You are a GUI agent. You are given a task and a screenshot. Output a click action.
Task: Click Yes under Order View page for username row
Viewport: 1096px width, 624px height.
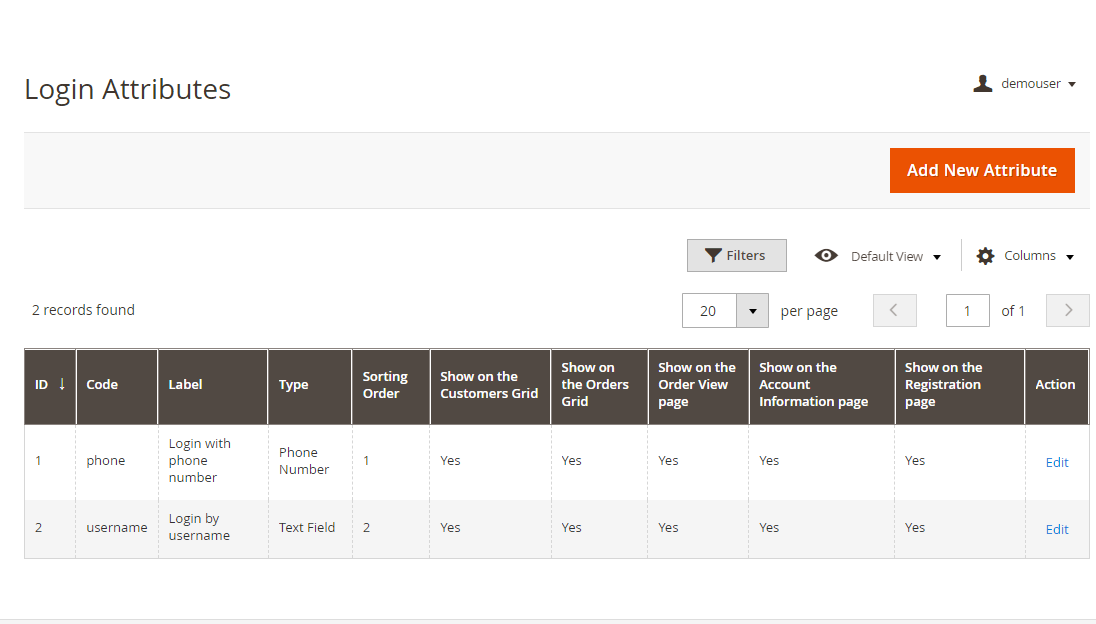coord(668,528)
